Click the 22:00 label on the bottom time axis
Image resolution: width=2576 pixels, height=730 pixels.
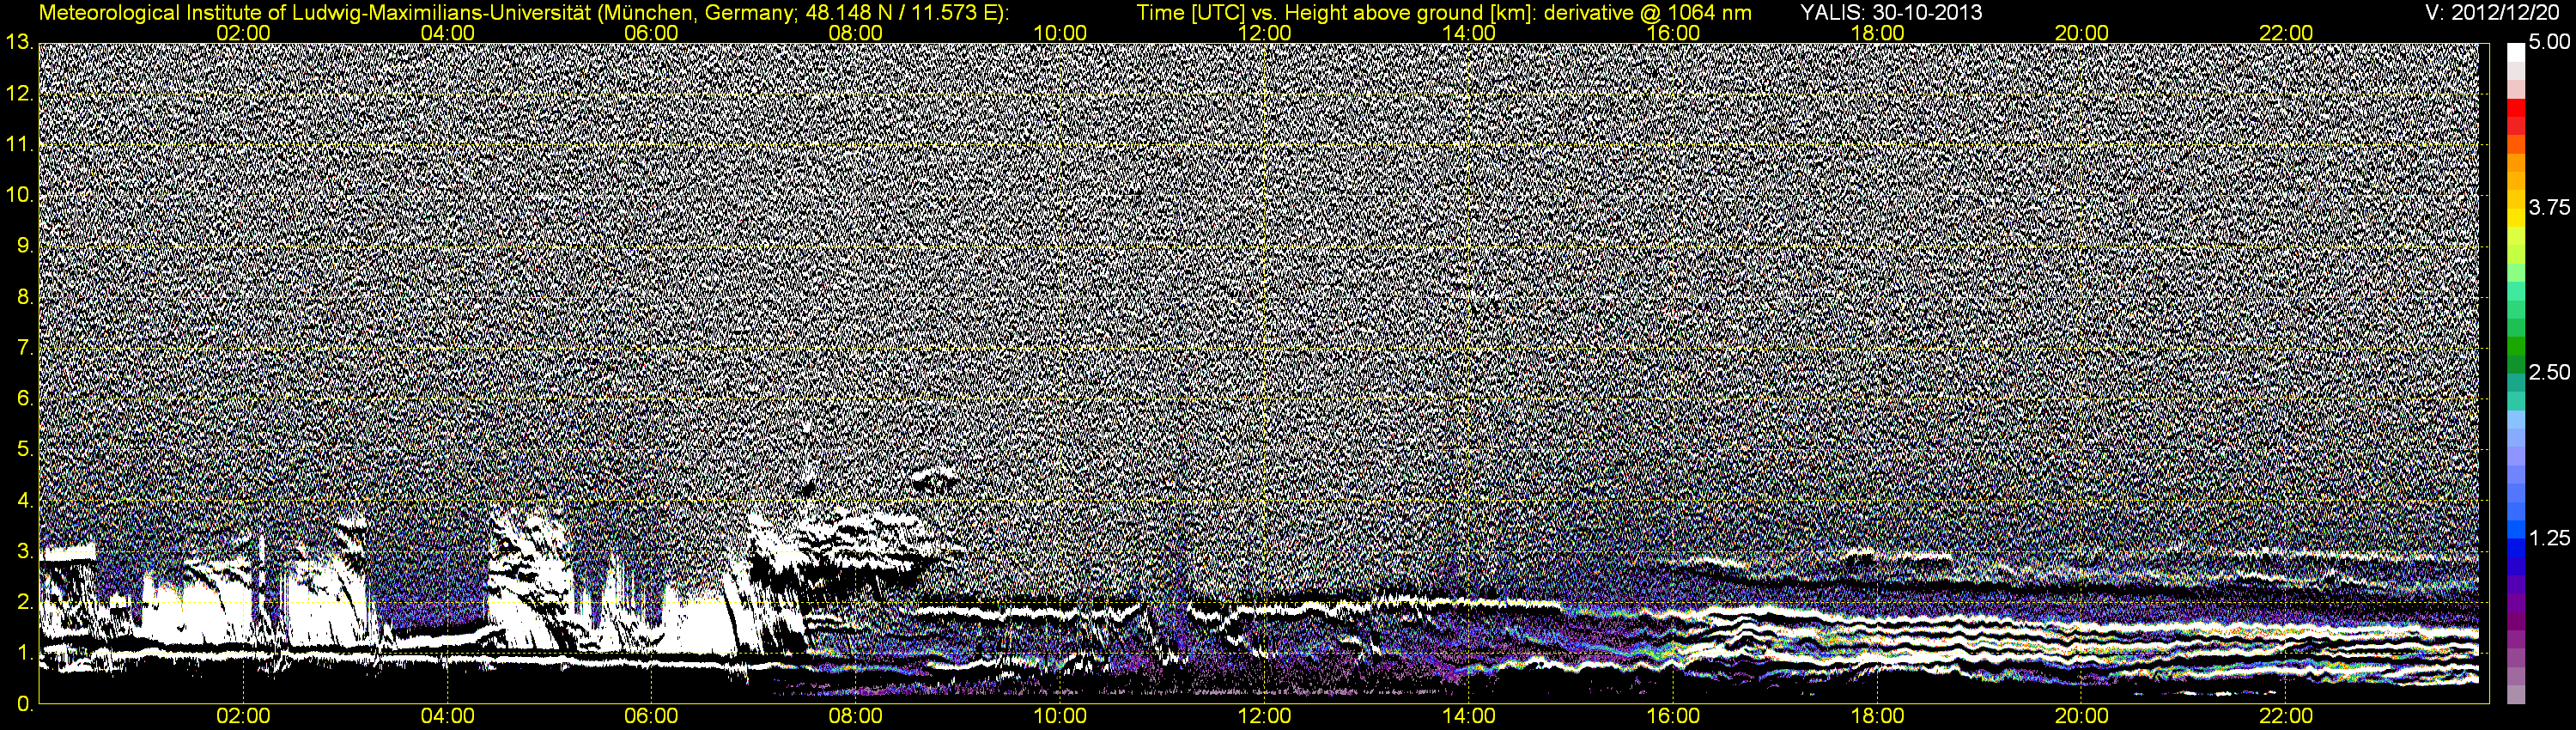[x=2287, y=717]
